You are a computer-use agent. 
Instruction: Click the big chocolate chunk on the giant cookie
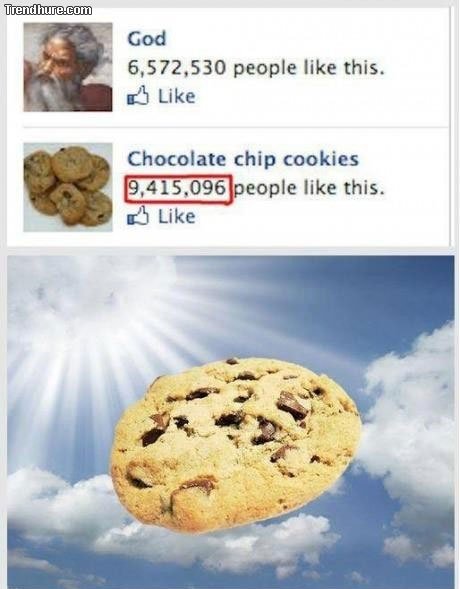[x=292, y=406]
